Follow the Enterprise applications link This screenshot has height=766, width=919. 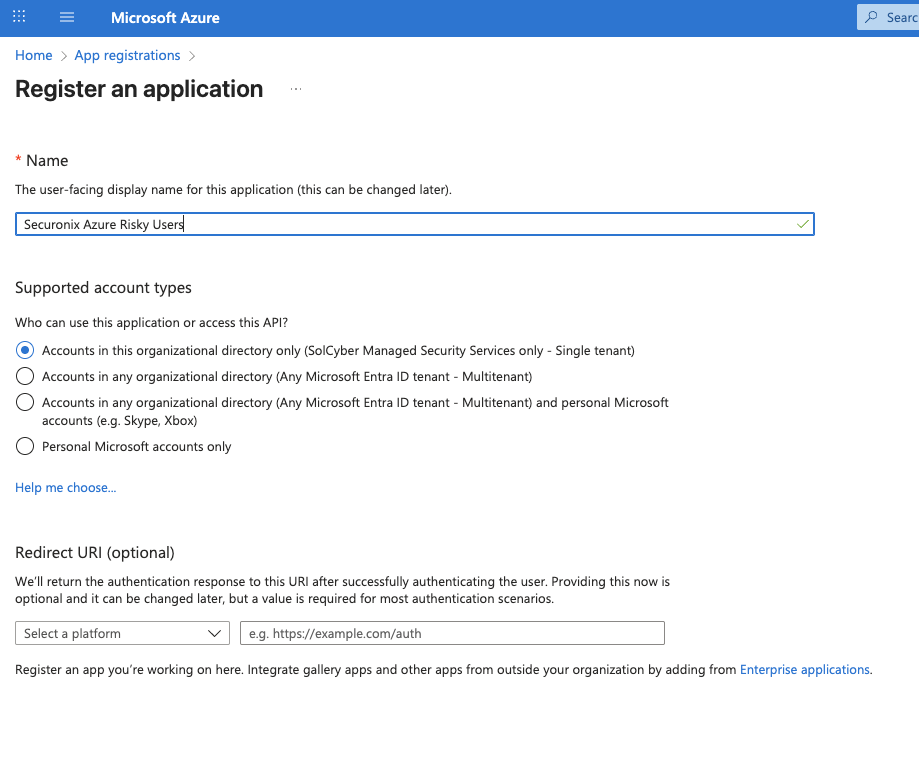(804, 670)
